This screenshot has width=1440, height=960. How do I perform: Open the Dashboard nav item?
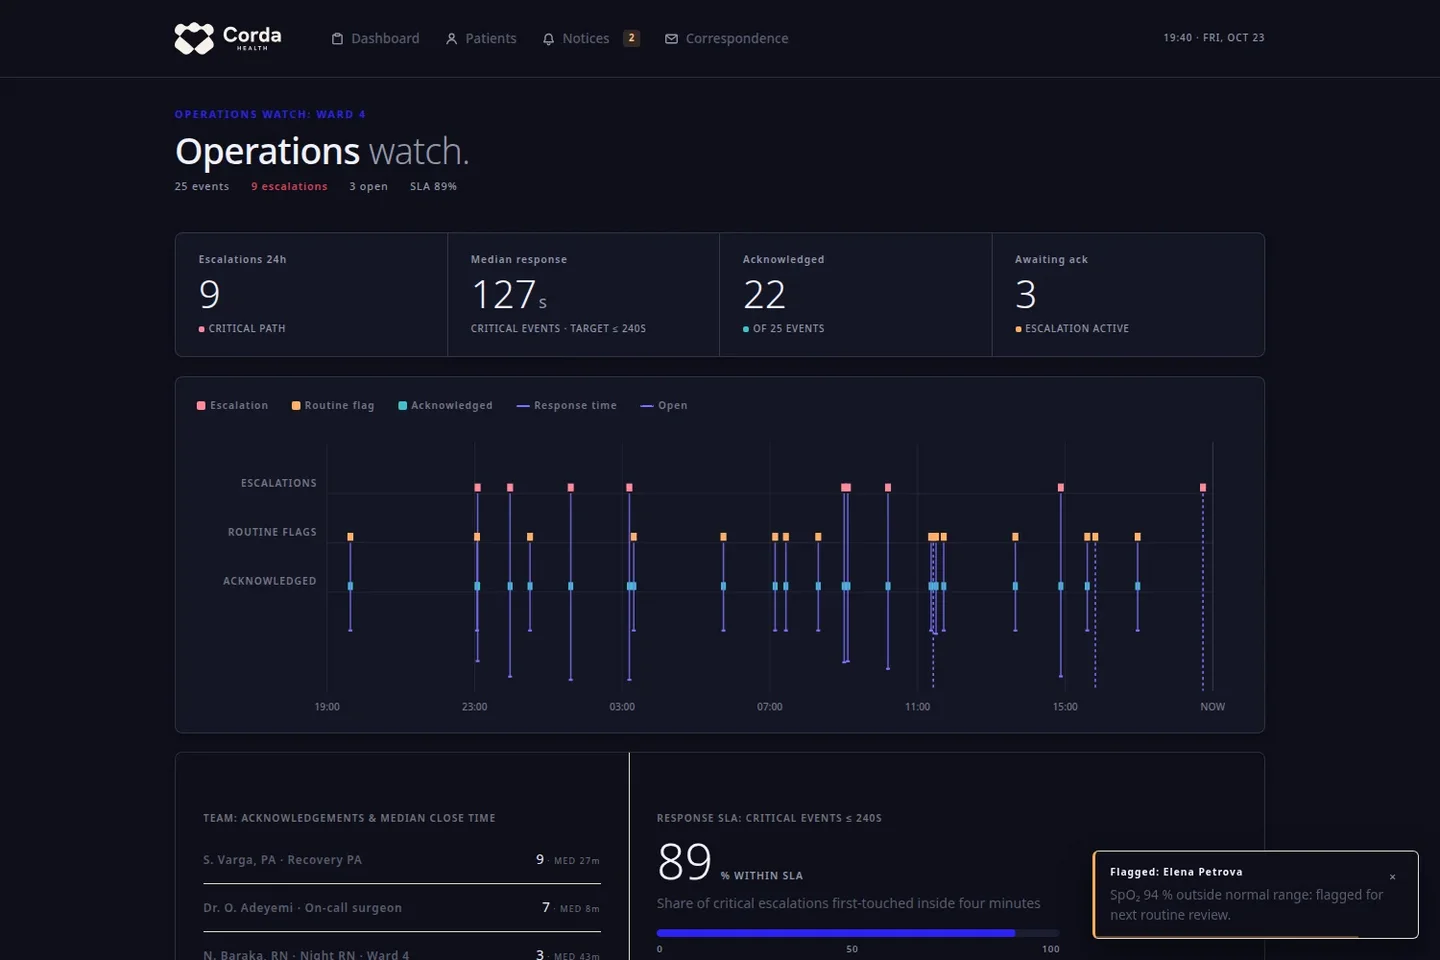(375, 39)
